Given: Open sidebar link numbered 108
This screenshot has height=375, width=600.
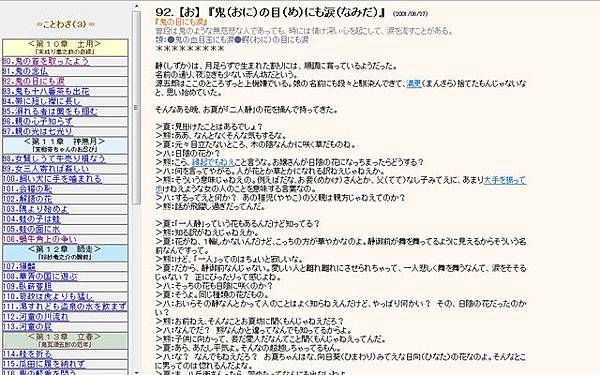Looking at the screenshot, I should click(40, 276).
